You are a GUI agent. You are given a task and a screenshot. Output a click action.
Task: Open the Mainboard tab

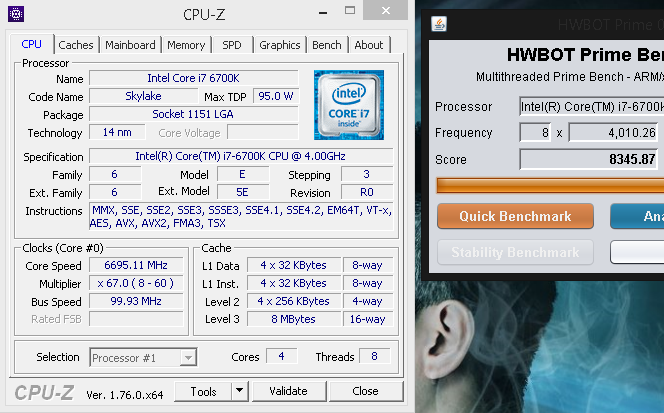tap(130, 45)
